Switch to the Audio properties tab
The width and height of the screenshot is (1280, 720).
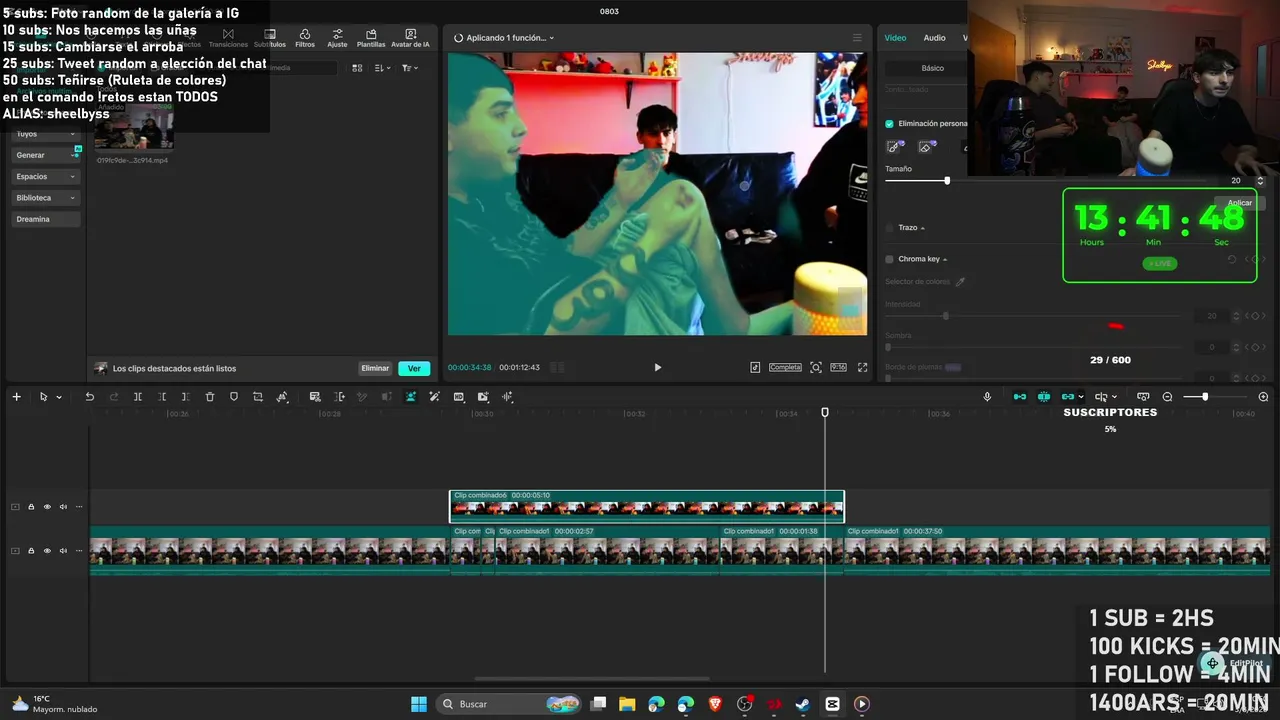(x=934, y=38)
